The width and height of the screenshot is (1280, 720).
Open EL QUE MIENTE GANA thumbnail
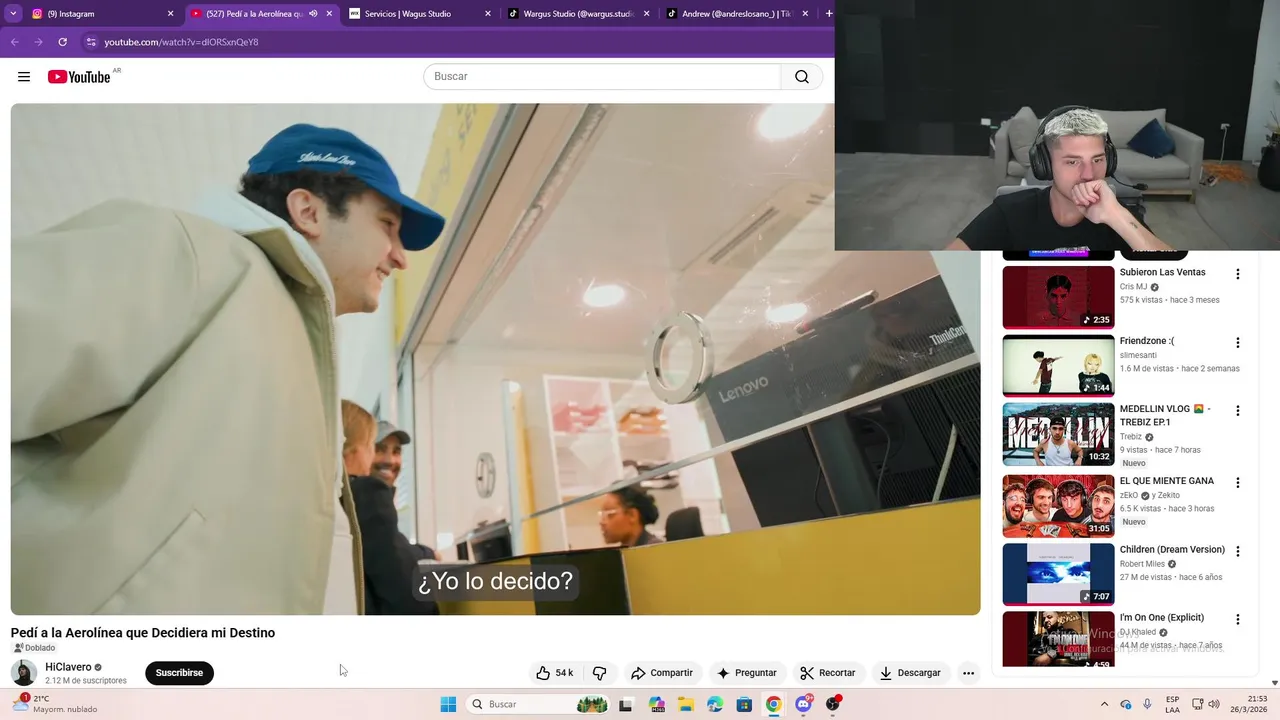[x=1058, y=506]
